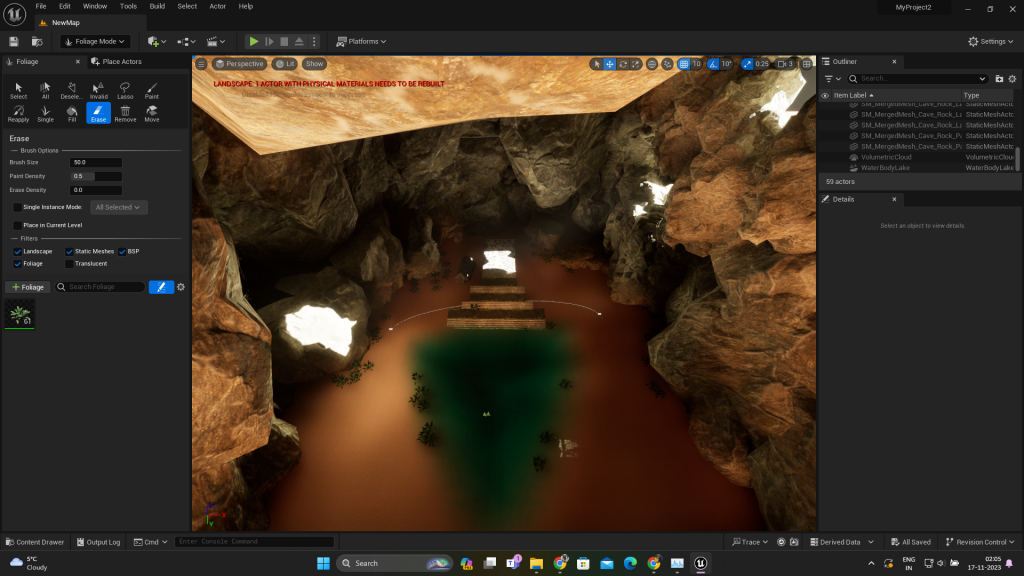
Task: Open the Settings dropdown
Action: tap(991, 41)
